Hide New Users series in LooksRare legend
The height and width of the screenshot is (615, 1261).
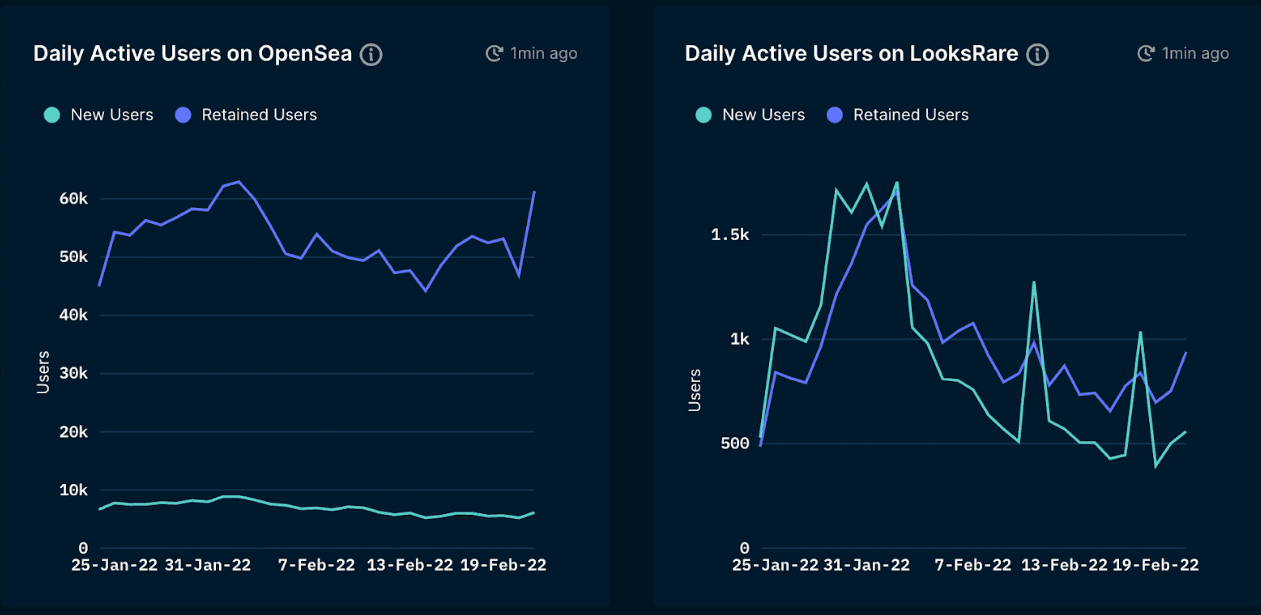click(750, 115)
